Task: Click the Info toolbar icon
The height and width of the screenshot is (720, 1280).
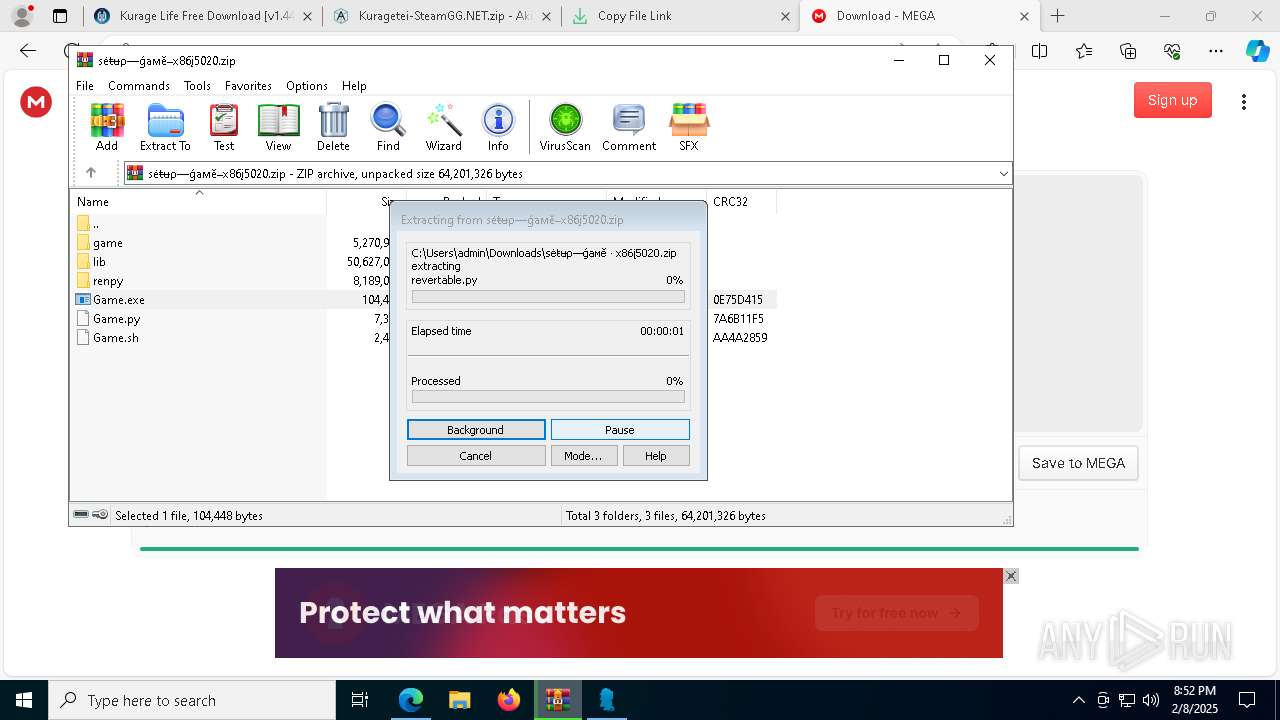Action: tap(498, 127)
